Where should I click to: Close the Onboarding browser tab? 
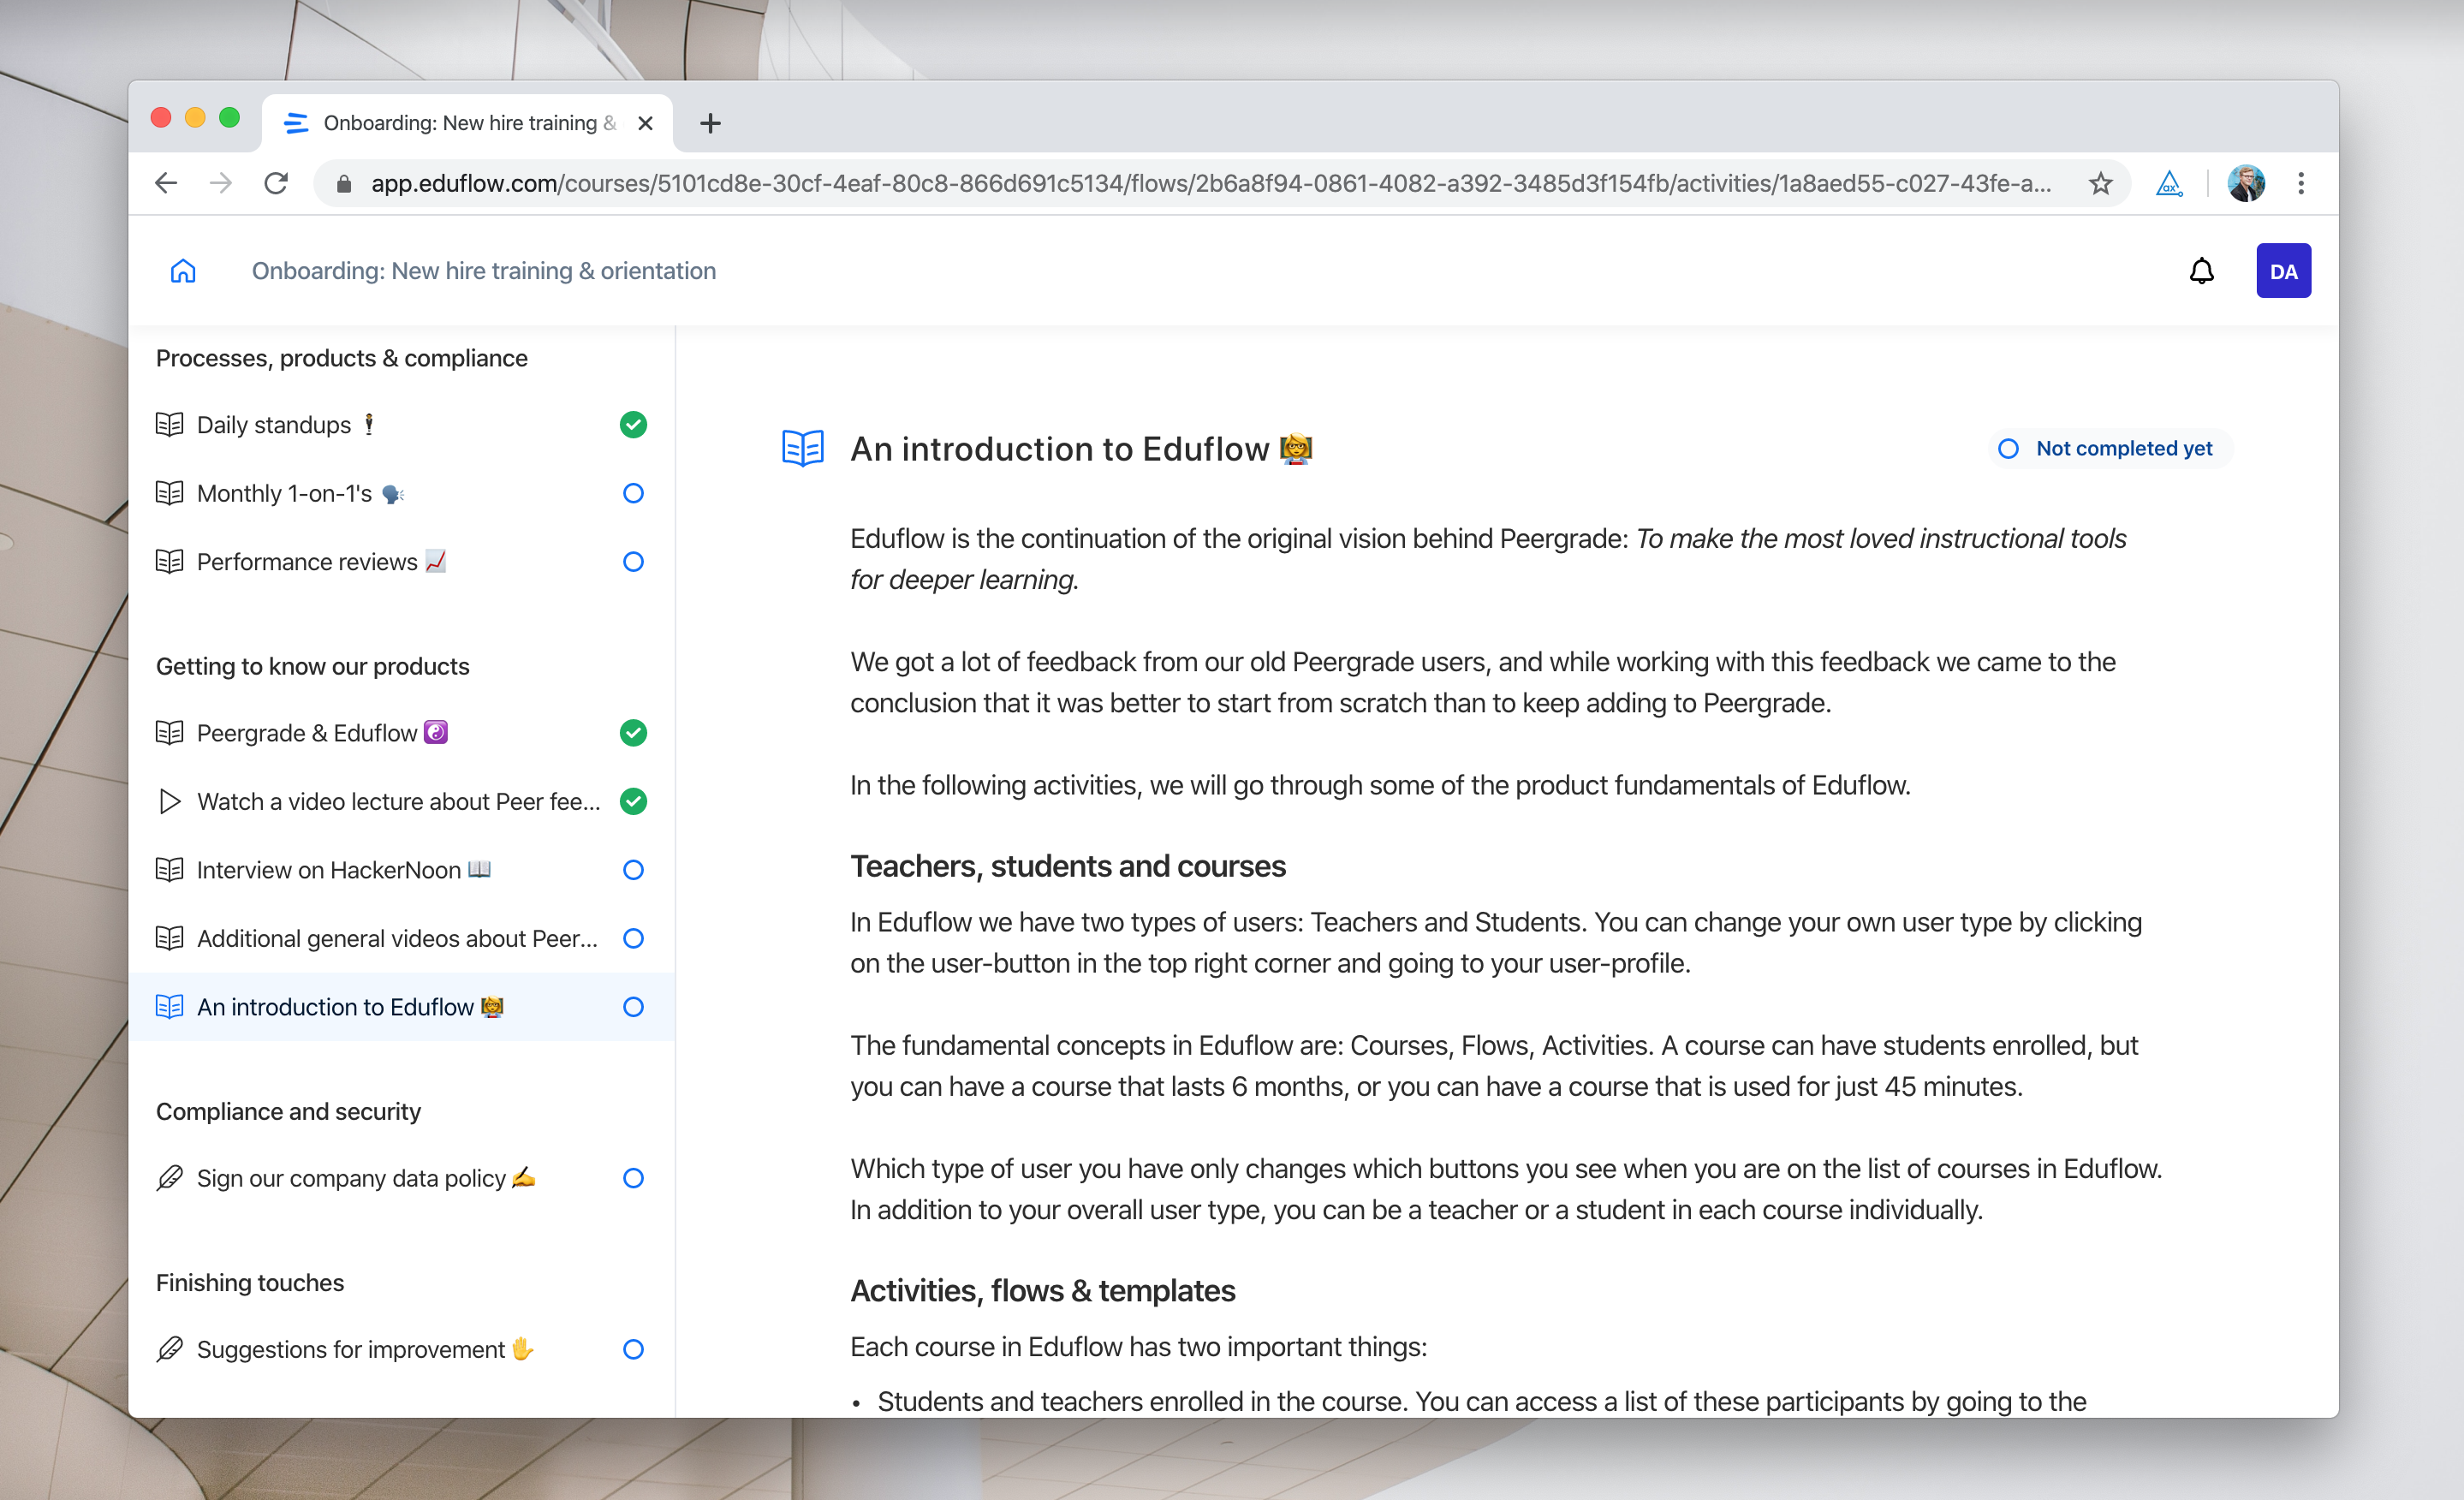pyautogui.click(x=646, y=123)
